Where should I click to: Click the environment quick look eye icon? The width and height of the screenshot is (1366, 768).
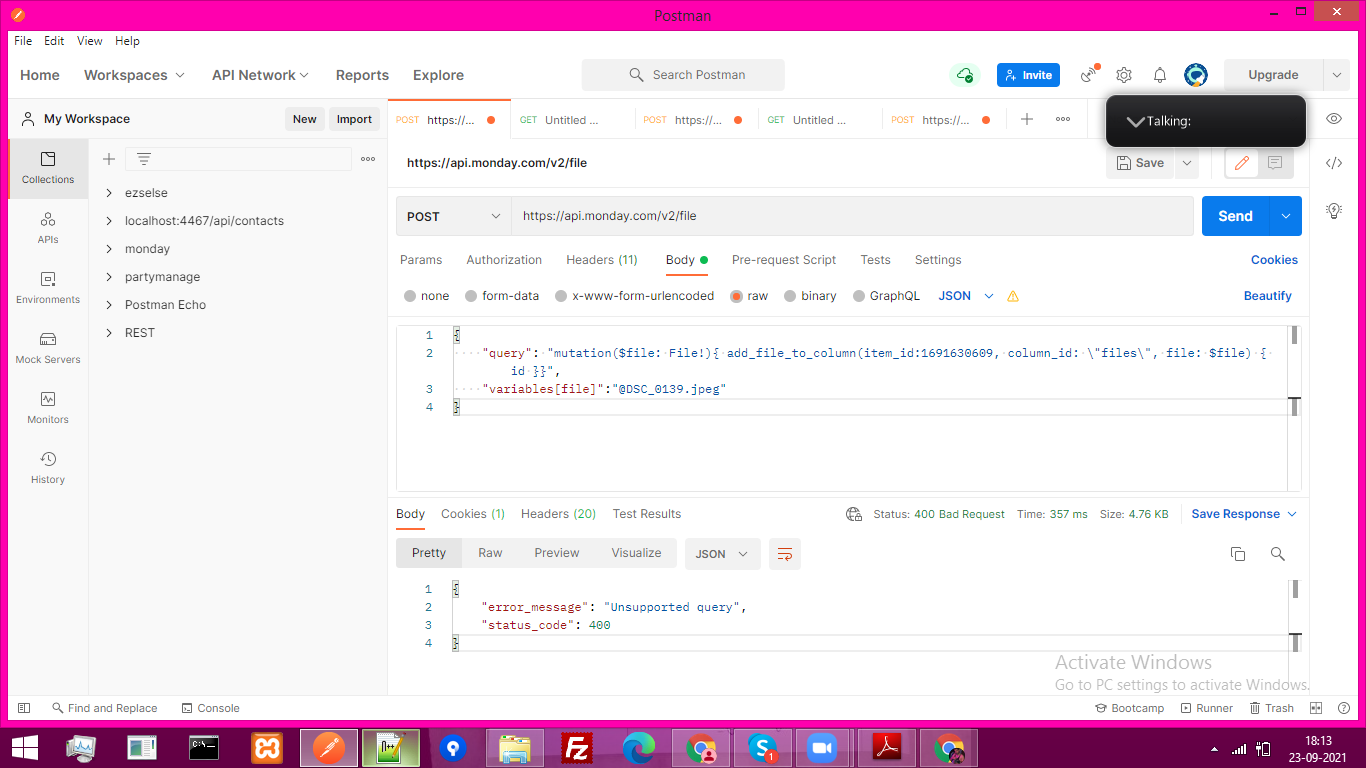(x=1334, y=119)
